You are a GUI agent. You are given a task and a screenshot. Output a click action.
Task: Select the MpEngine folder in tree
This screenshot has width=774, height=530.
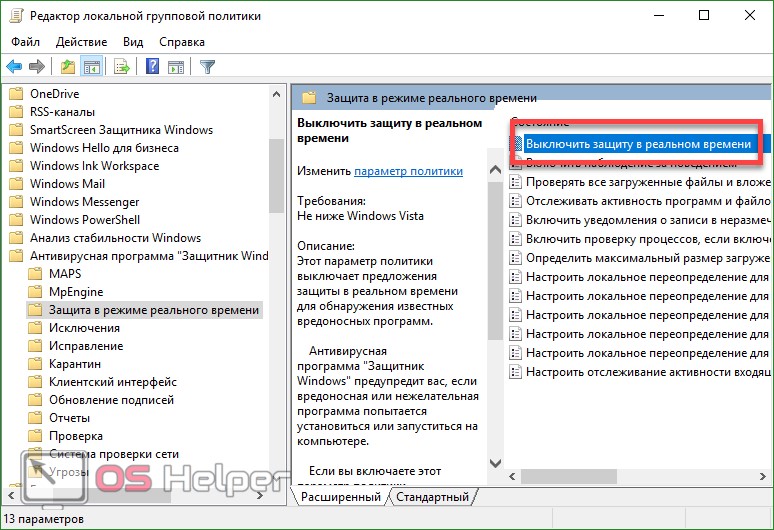[x=76, y=292]
